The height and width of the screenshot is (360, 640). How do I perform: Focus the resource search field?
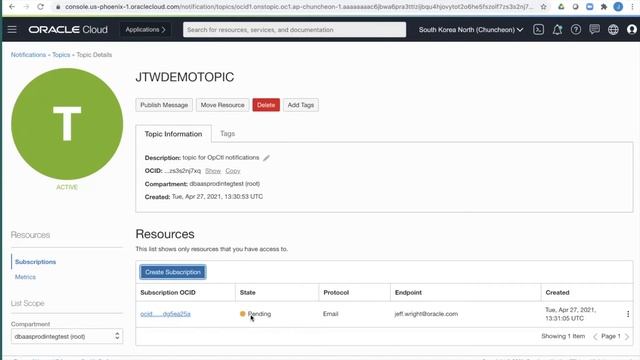[x=294, y=29]
